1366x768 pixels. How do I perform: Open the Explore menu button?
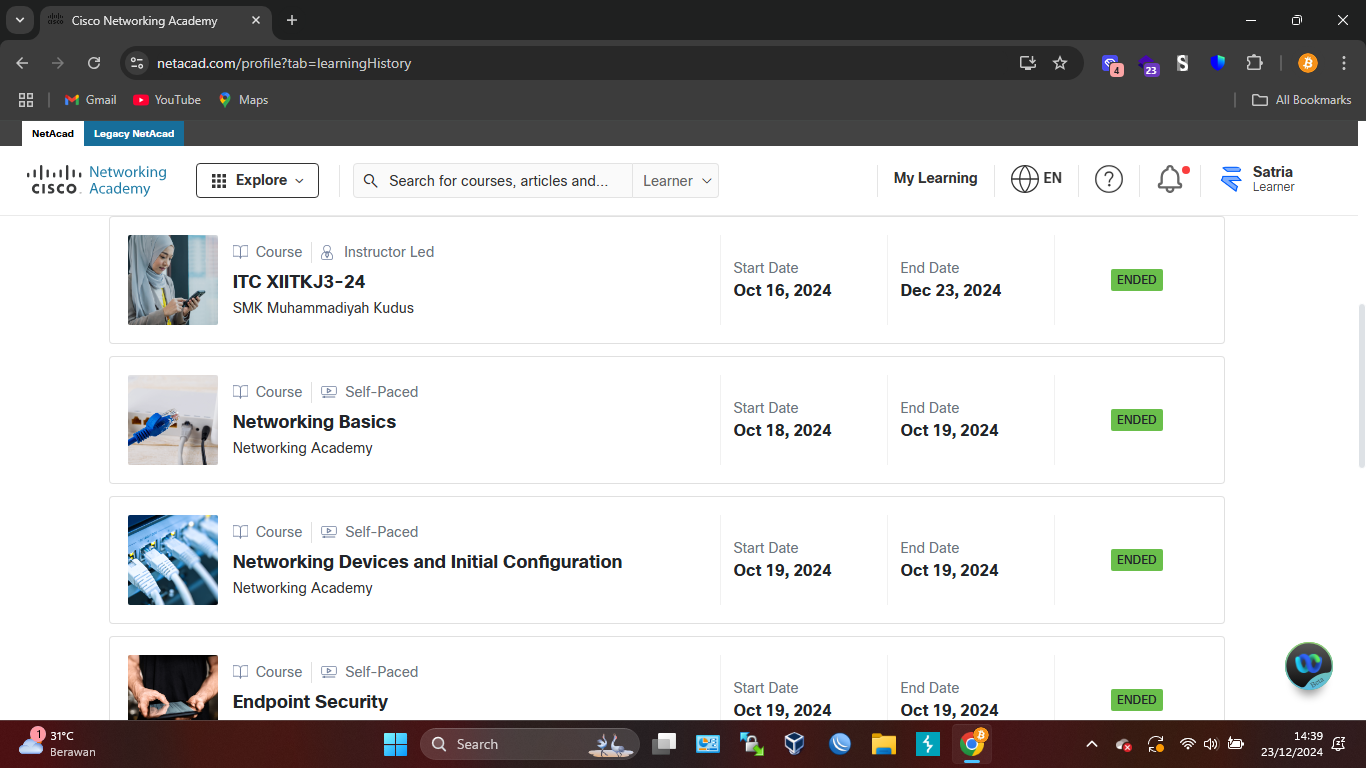(257, 180)
